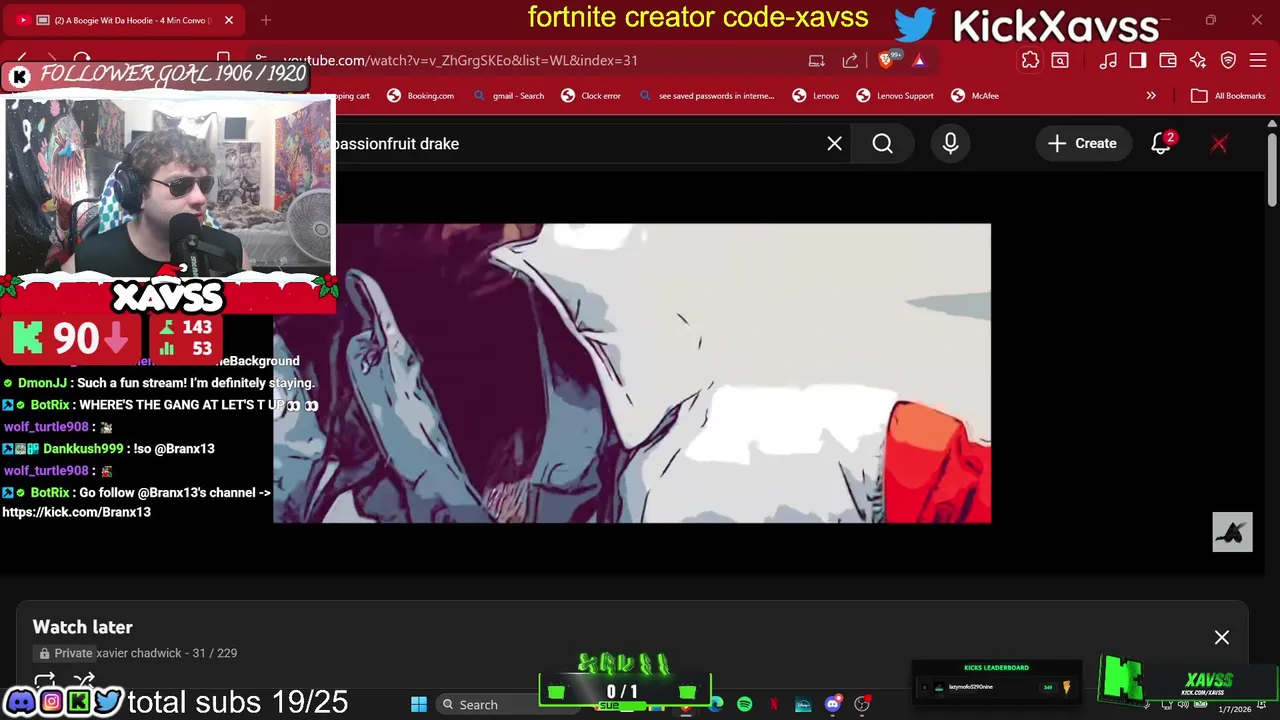The image size is (1280, 720).
Task: Click the taskbar date 1/7/2026
Action: click(x=1234, y=709)
